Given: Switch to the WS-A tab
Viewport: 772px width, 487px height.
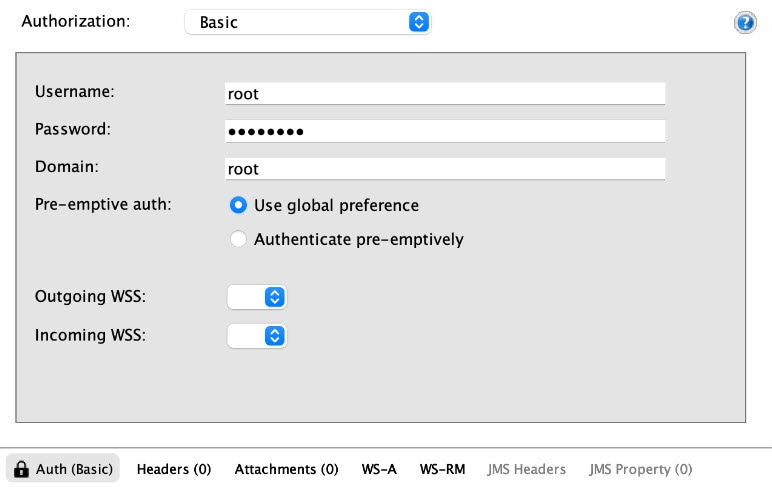Looking at the screenshot, I should point(379,469).
